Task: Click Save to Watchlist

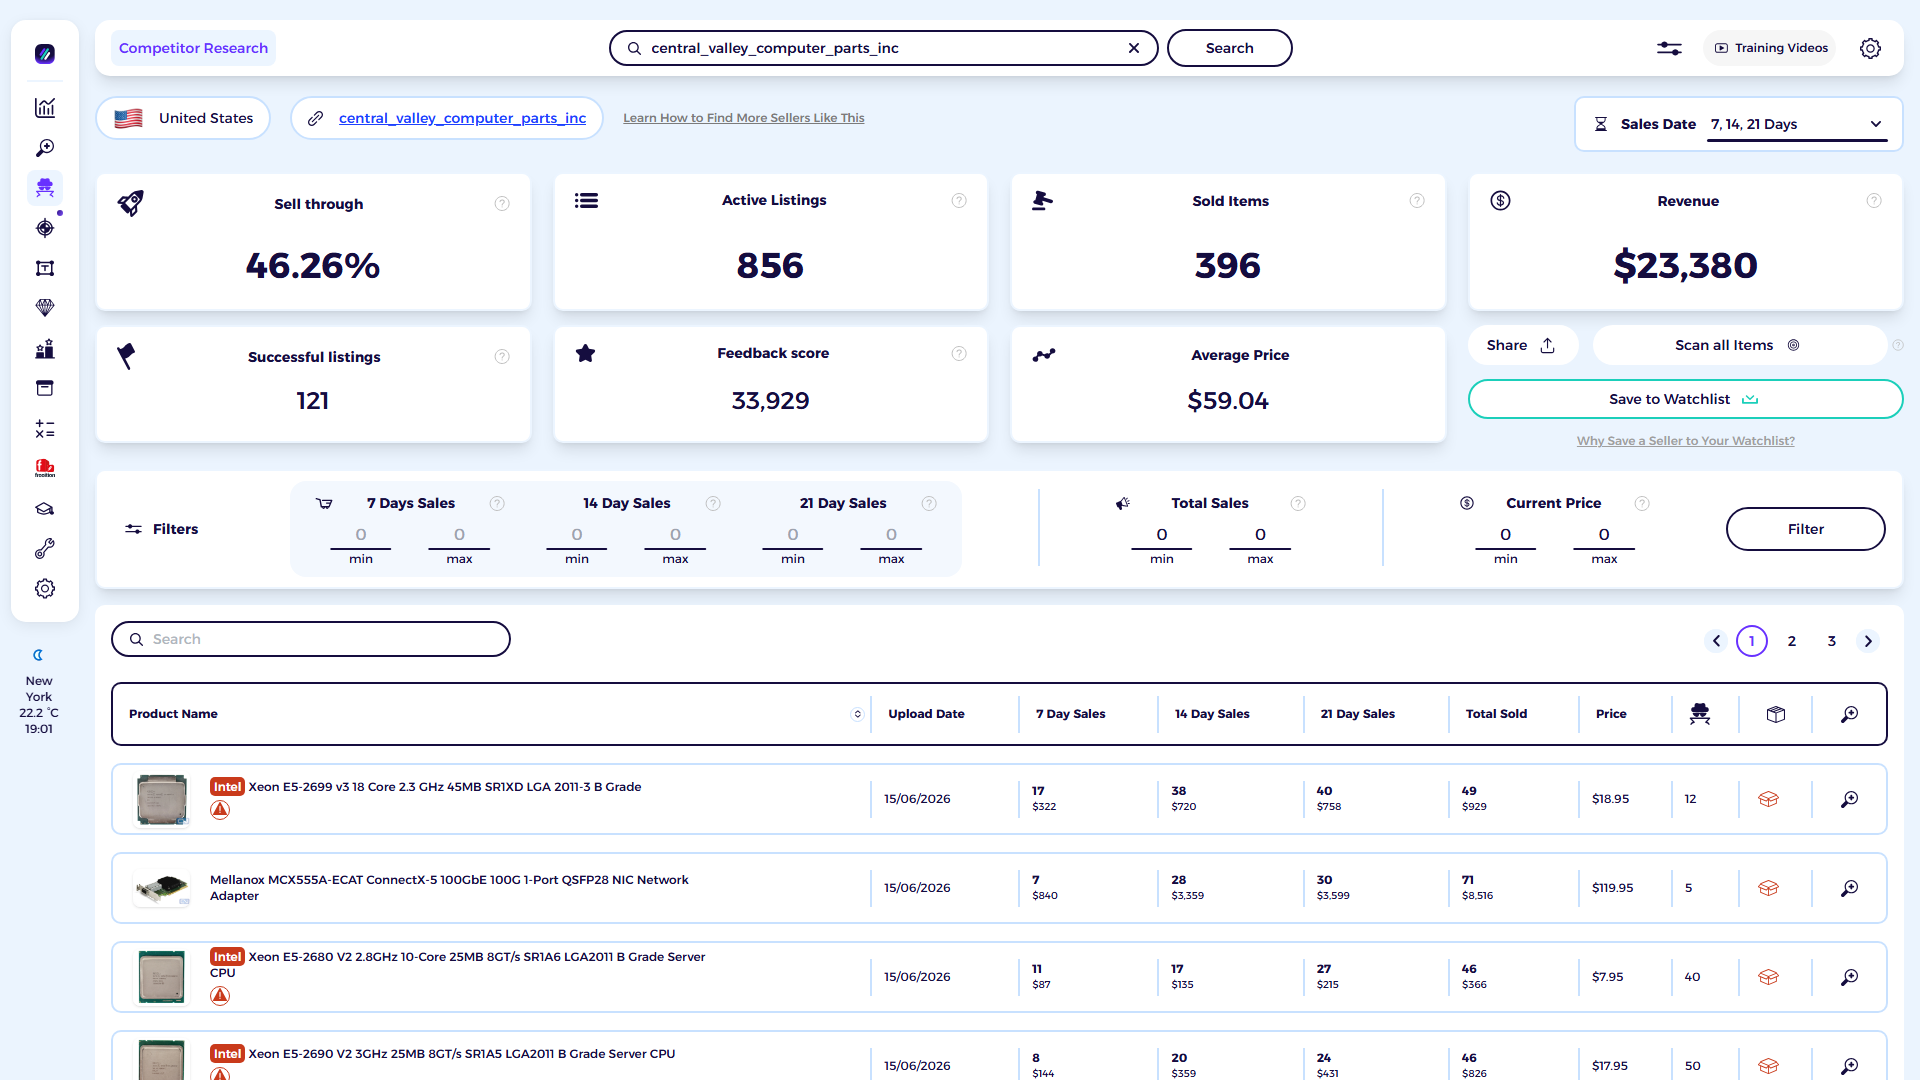Action: [1685, 399]
